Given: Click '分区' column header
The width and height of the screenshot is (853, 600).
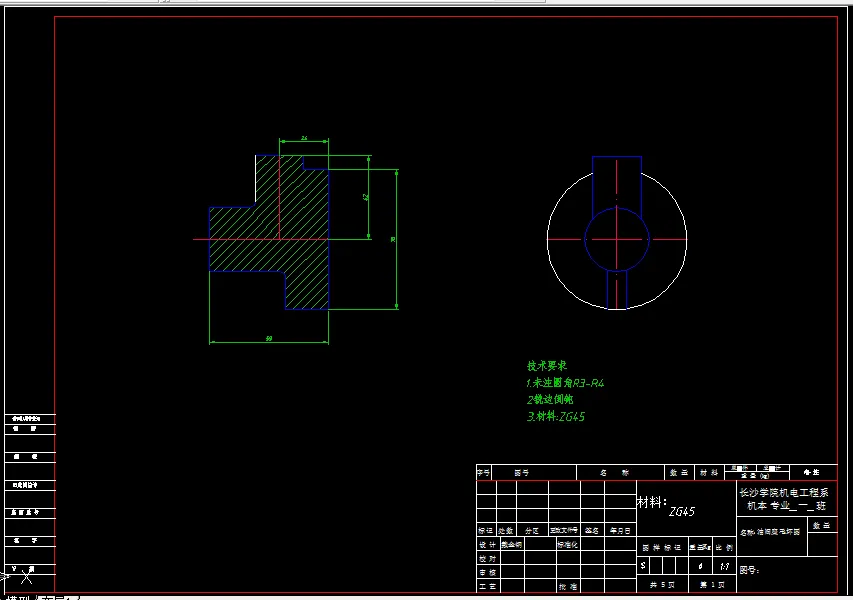Looking at the screenshot, I should (531, 530).
